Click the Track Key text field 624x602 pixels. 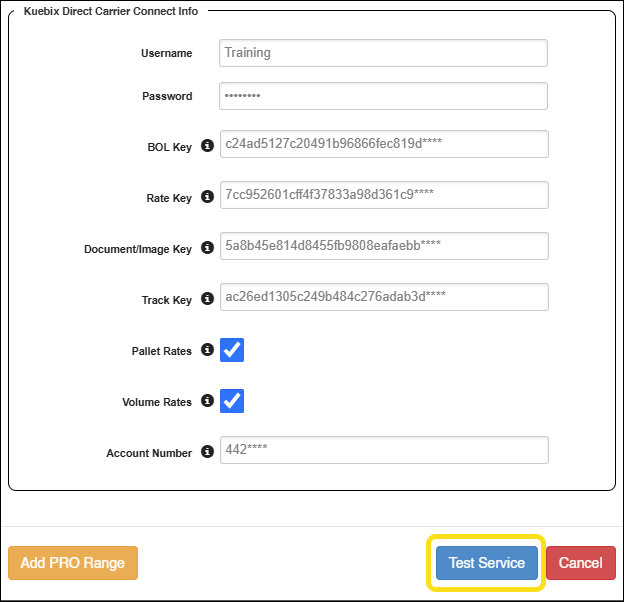383,297
